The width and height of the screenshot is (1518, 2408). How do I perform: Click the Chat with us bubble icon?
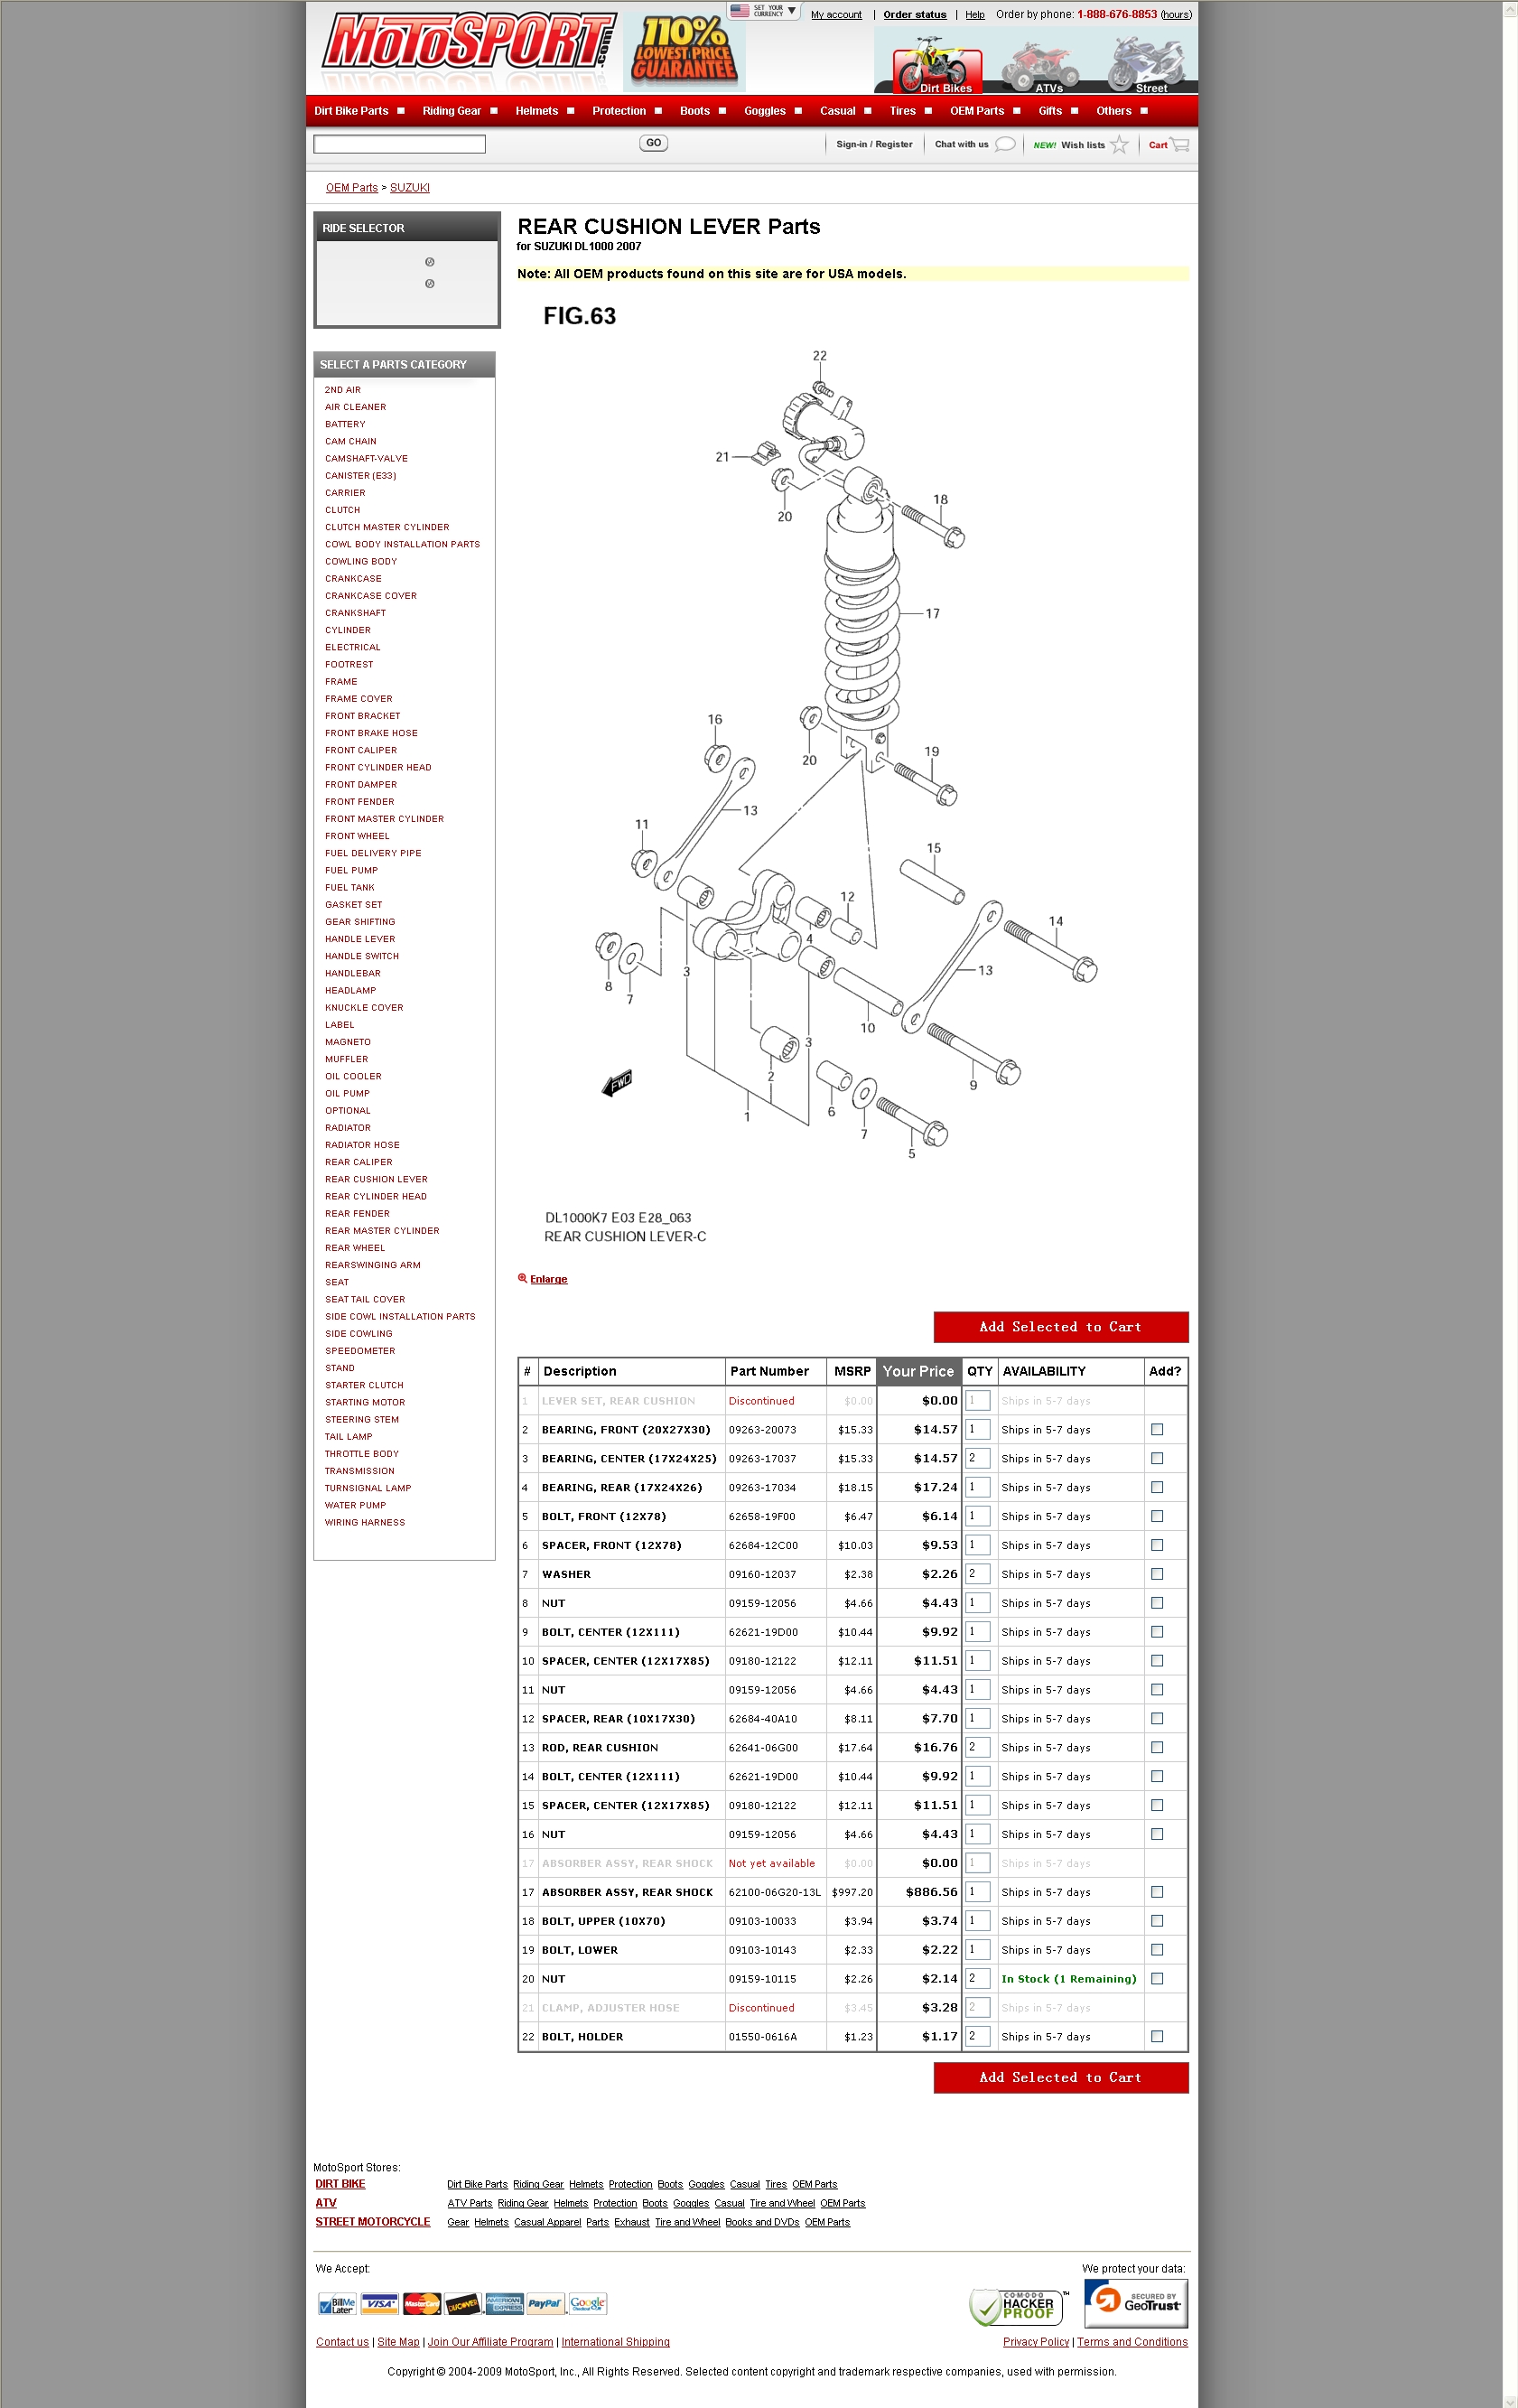1005,144
